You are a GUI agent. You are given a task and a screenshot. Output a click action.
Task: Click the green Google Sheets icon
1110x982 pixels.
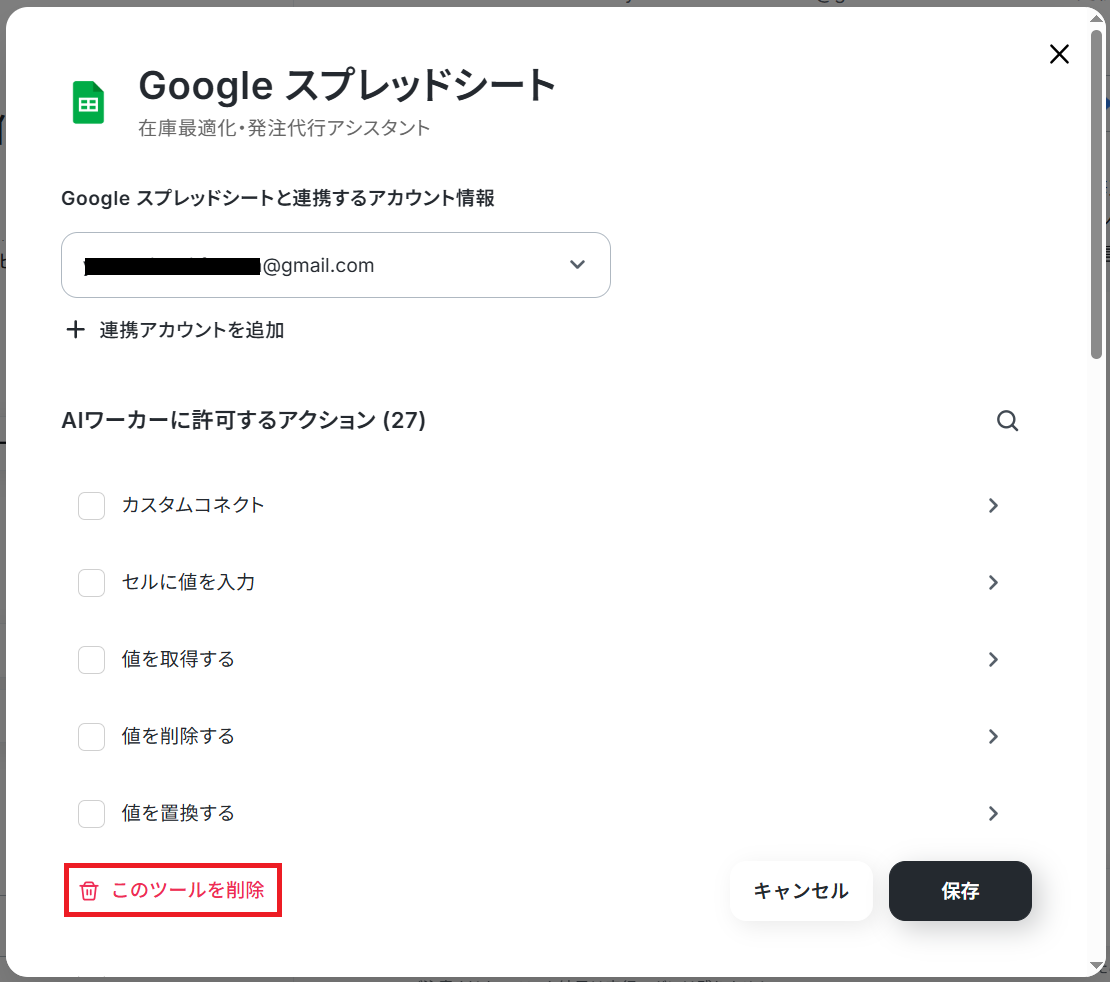88,103
